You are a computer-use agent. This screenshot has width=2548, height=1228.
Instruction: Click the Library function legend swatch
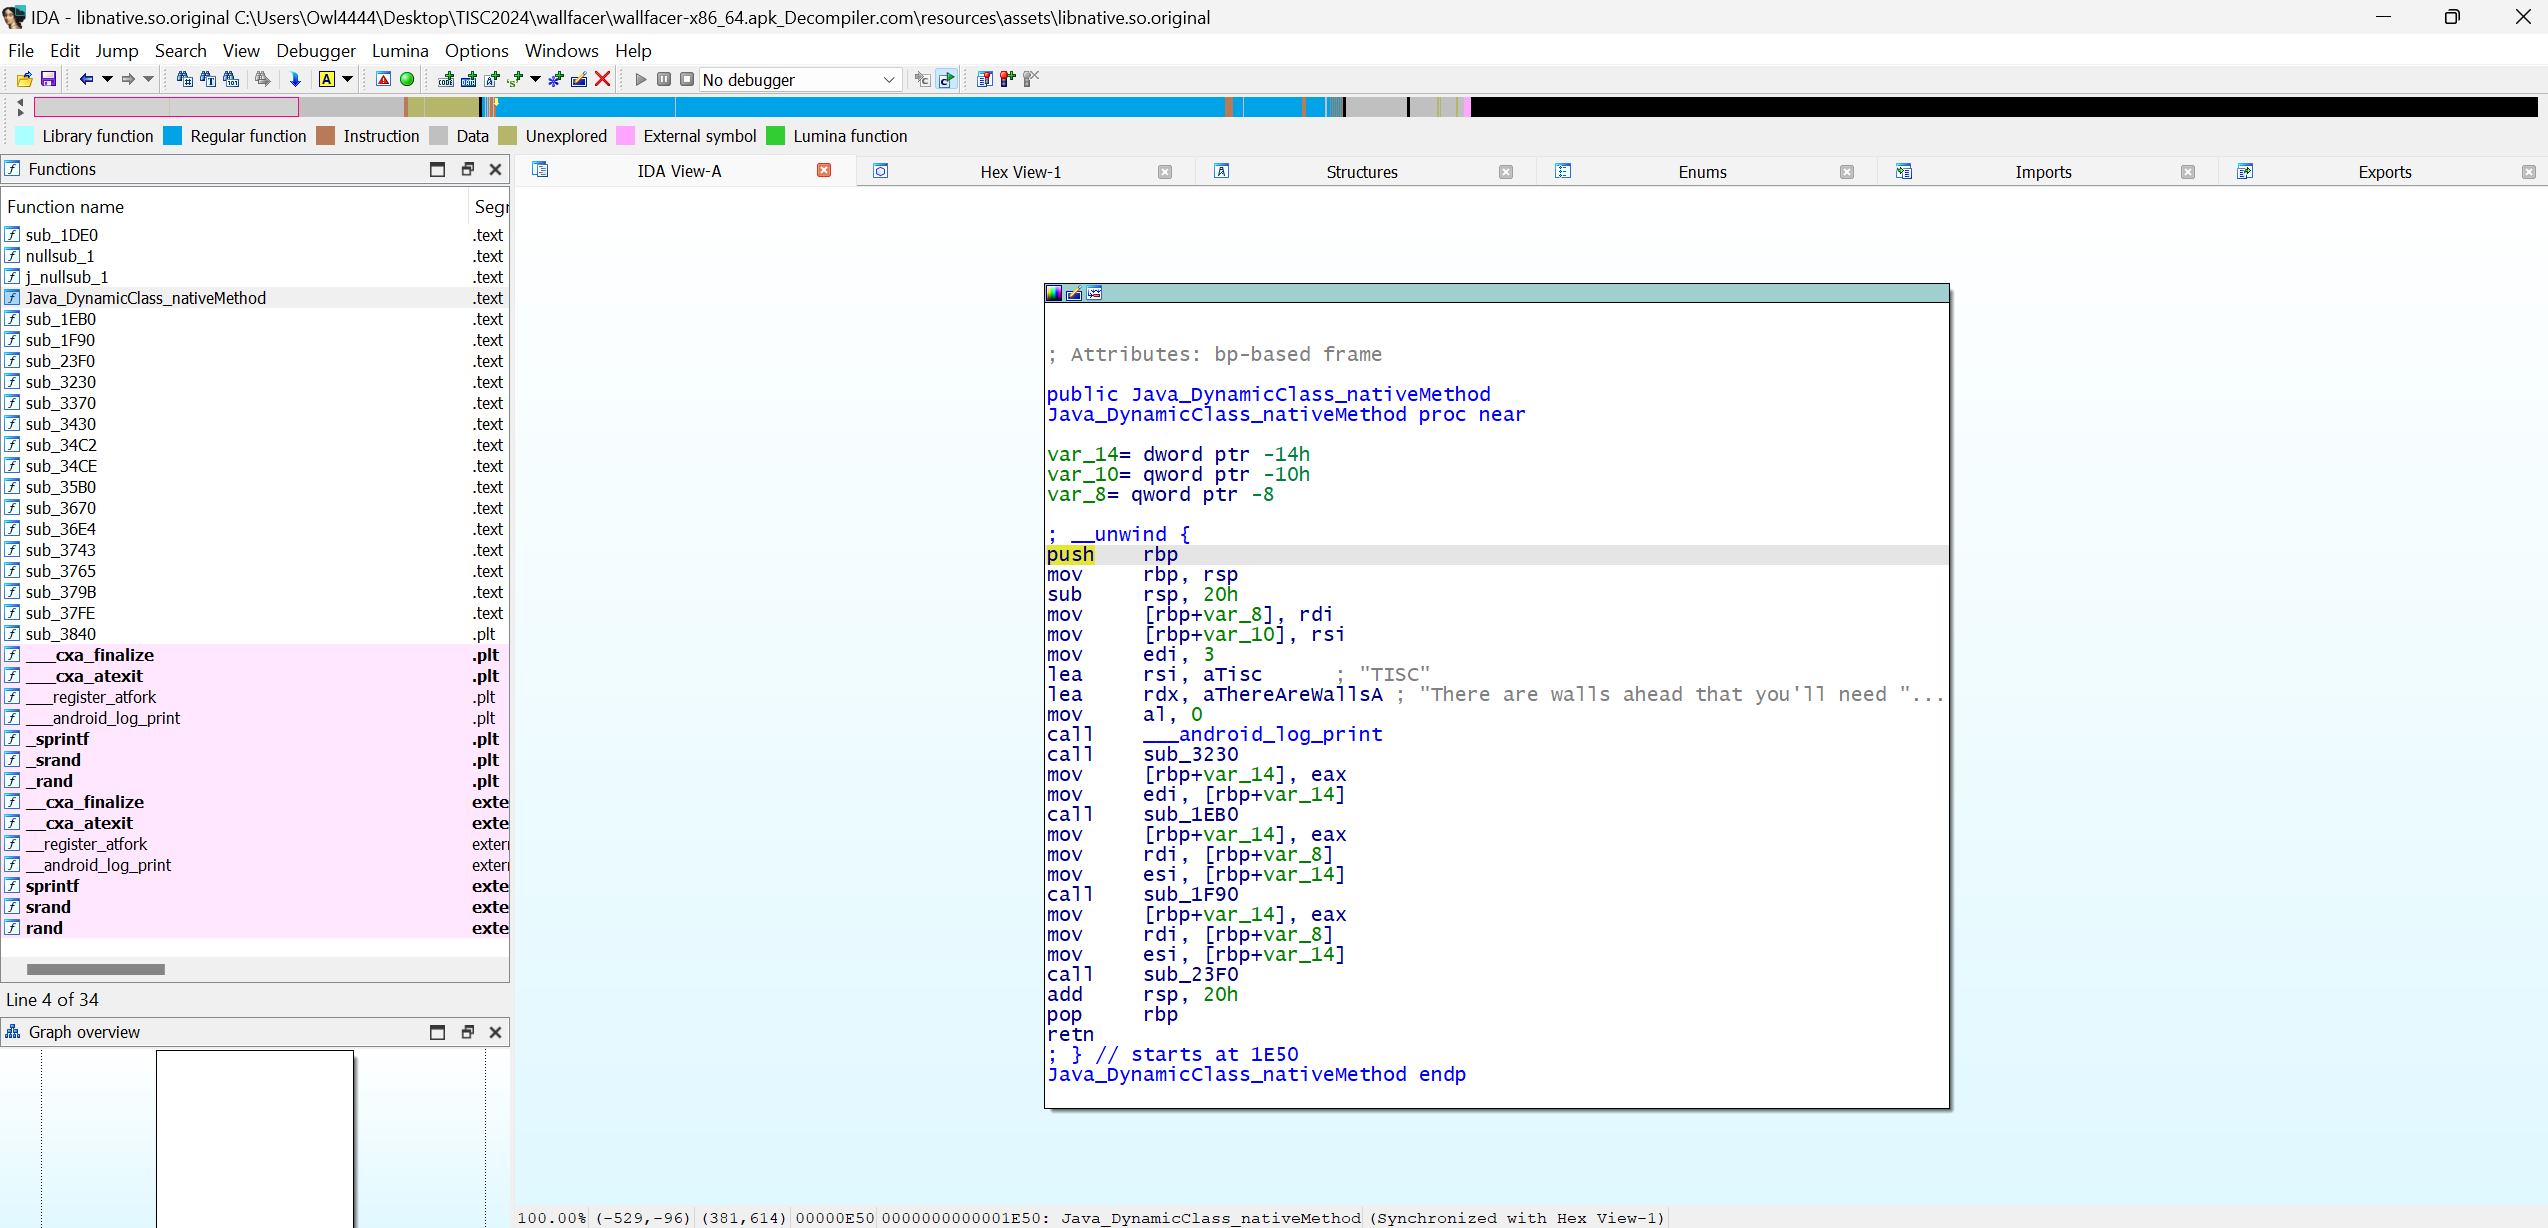coord(24,136)
